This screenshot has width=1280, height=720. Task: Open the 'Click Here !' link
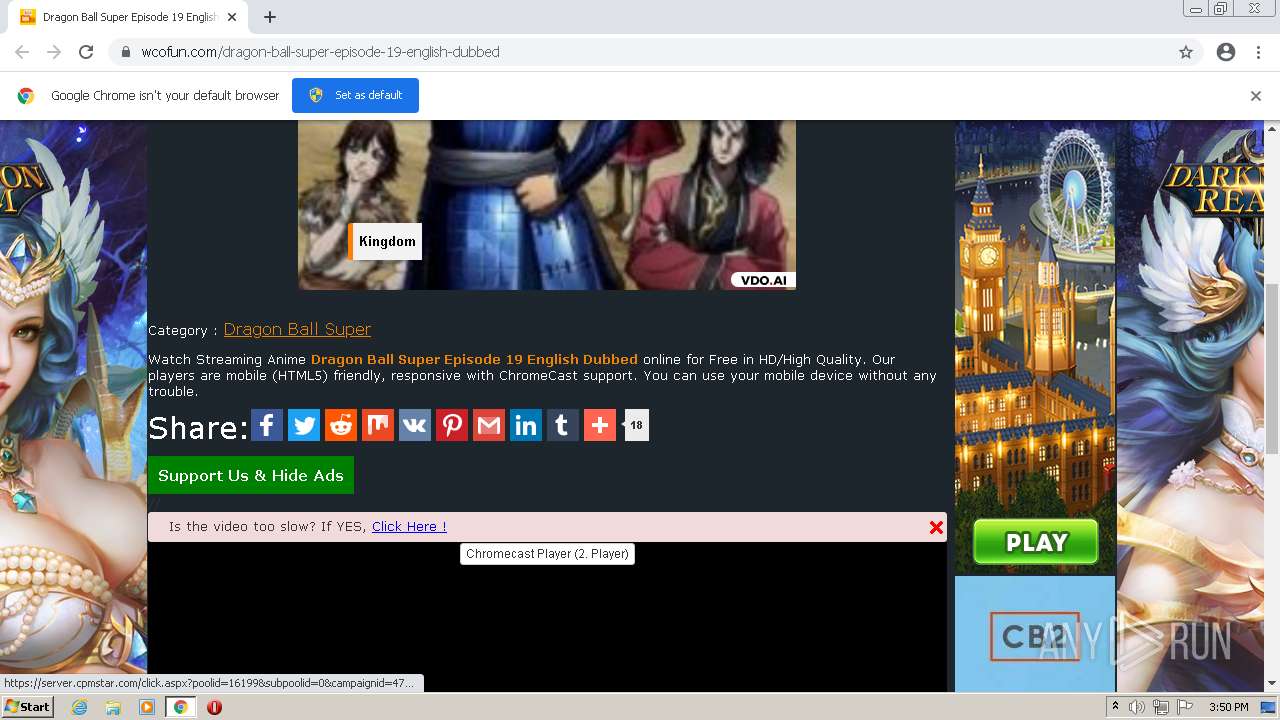pyautogui.click(x=409, y=526)
